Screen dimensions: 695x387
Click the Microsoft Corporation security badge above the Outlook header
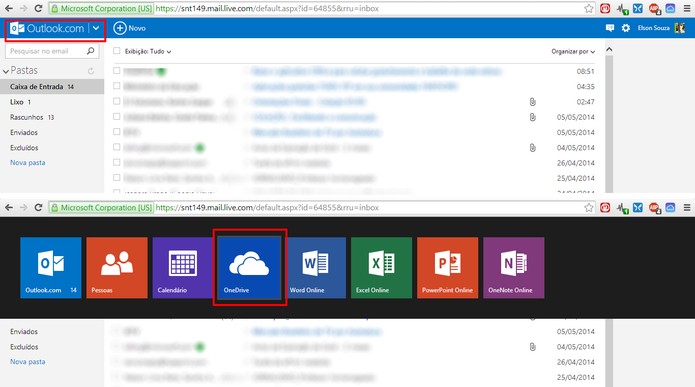click(102, 8)
